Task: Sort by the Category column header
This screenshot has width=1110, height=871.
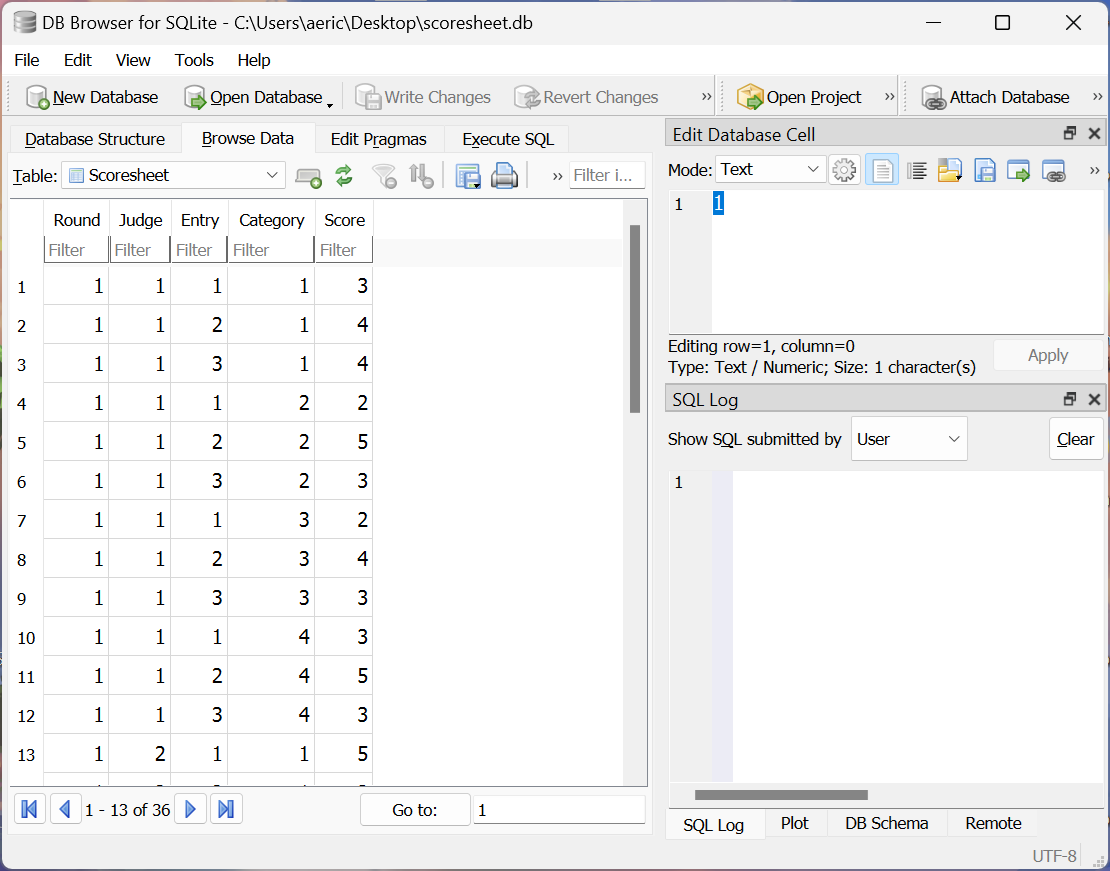Action: [271, 220]
